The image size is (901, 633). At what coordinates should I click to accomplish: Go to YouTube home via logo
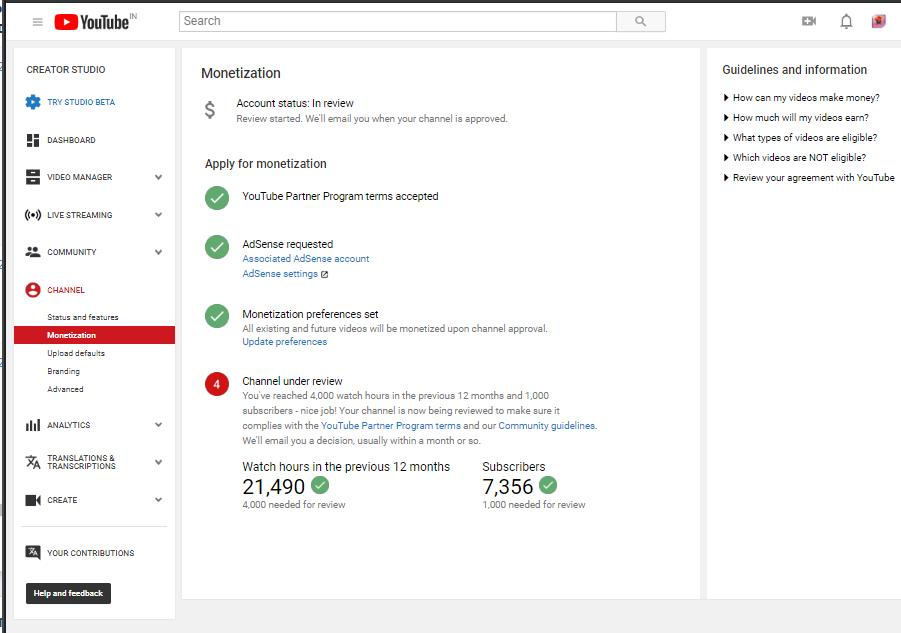coord(92,22)
